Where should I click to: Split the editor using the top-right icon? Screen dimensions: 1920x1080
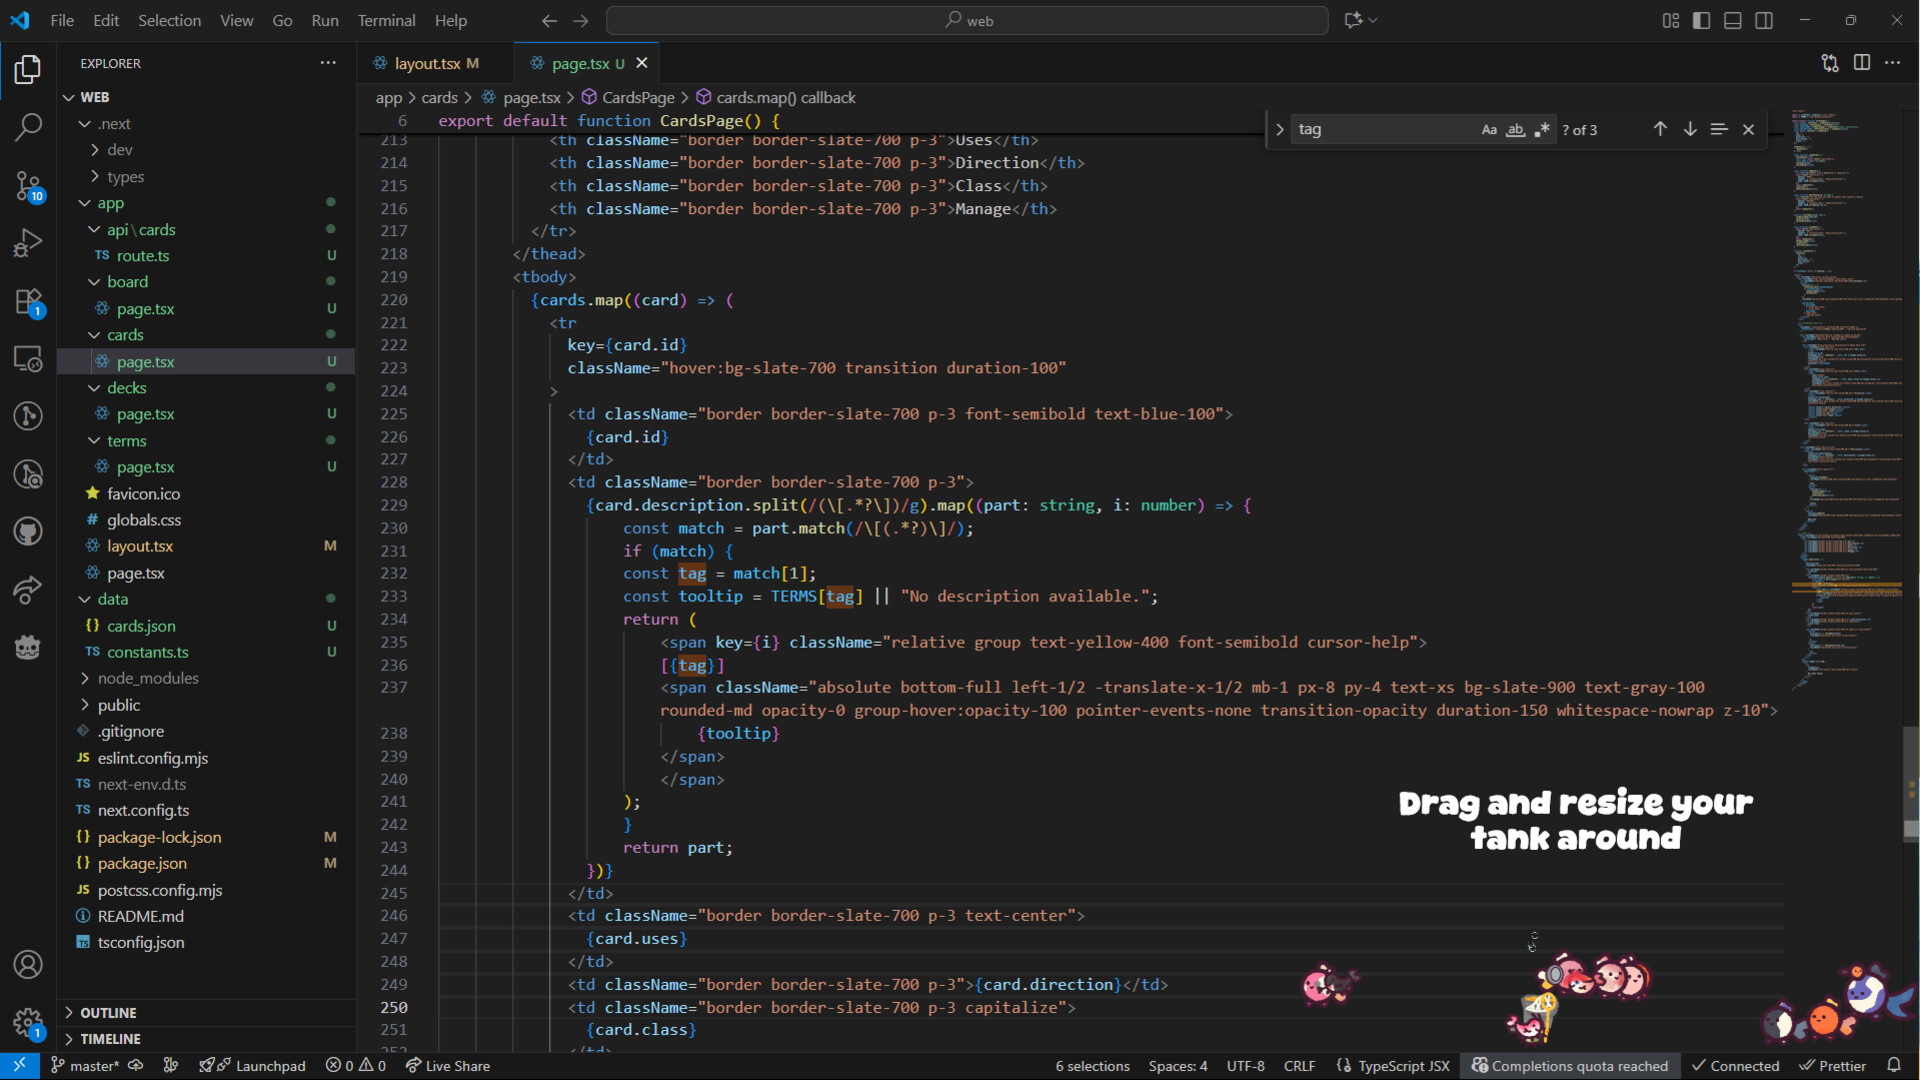(1863, 62)
